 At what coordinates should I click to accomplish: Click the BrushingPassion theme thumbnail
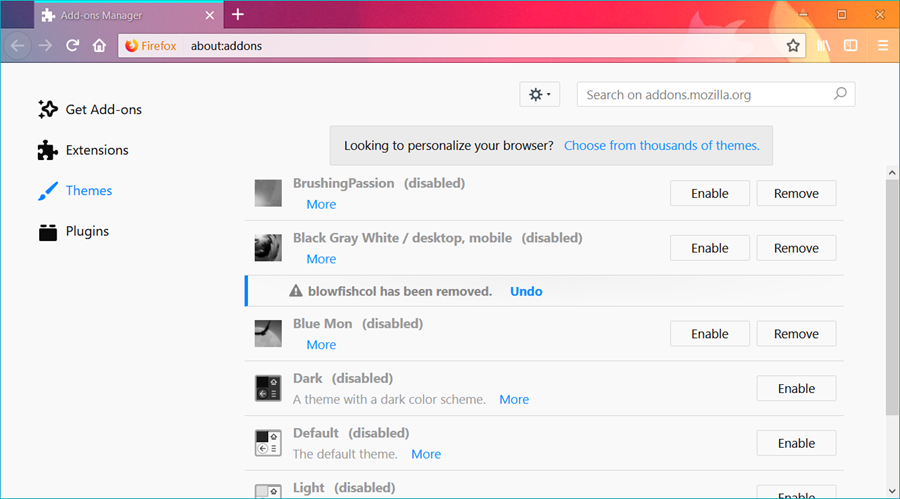point(268,193)
